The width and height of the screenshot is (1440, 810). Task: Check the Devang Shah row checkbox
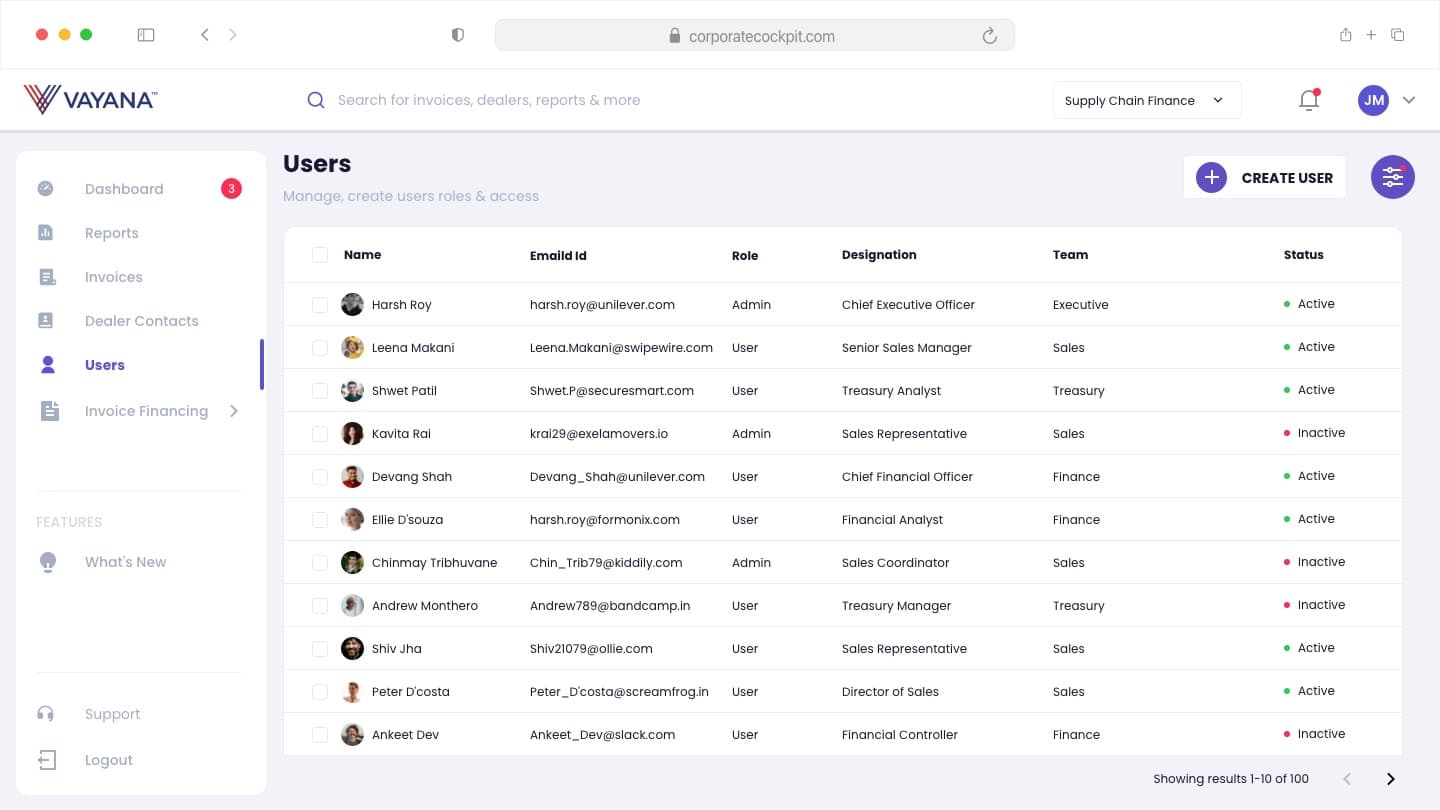coord(320,477)
